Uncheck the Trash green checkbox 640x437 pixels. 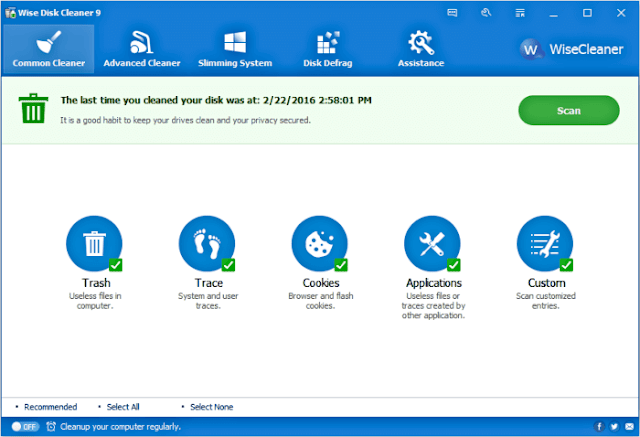click(x=116, y=265)
